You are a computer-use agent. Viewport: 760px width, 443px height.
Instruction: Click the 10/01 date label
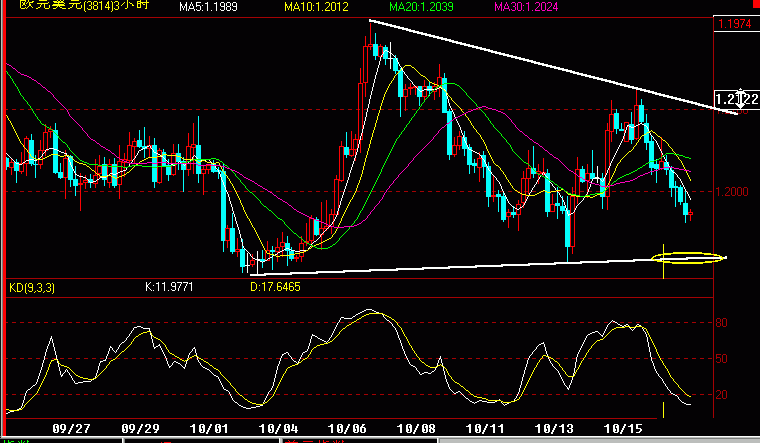(x=209, y=429)
